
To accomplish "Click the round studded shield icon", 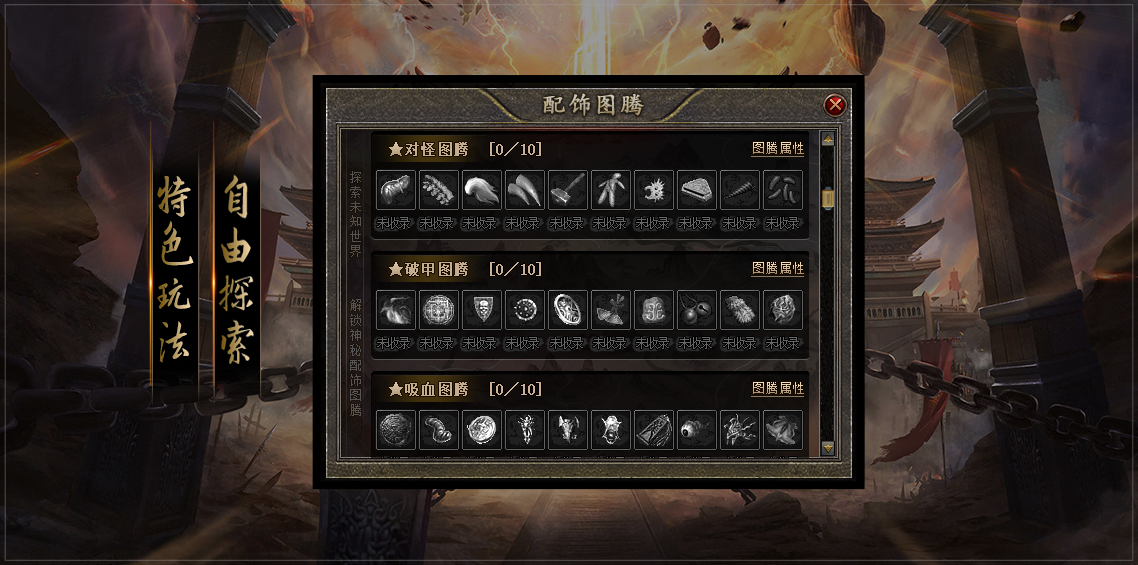I will 525,310.
